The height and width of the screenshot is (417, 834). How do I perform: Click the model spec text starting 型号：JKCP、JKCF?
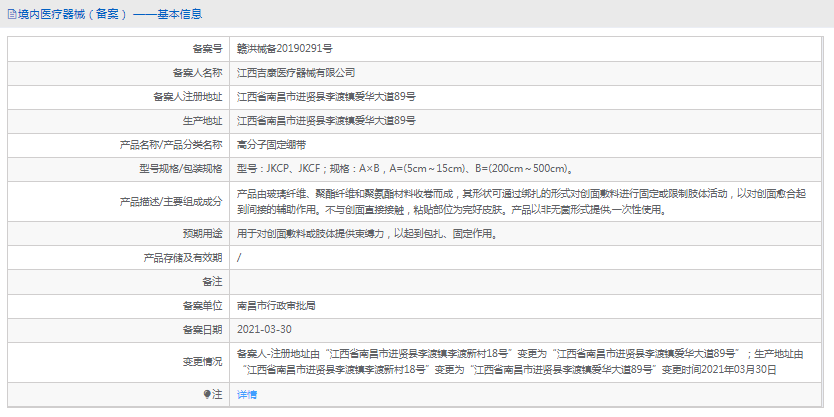pos(405,169)
